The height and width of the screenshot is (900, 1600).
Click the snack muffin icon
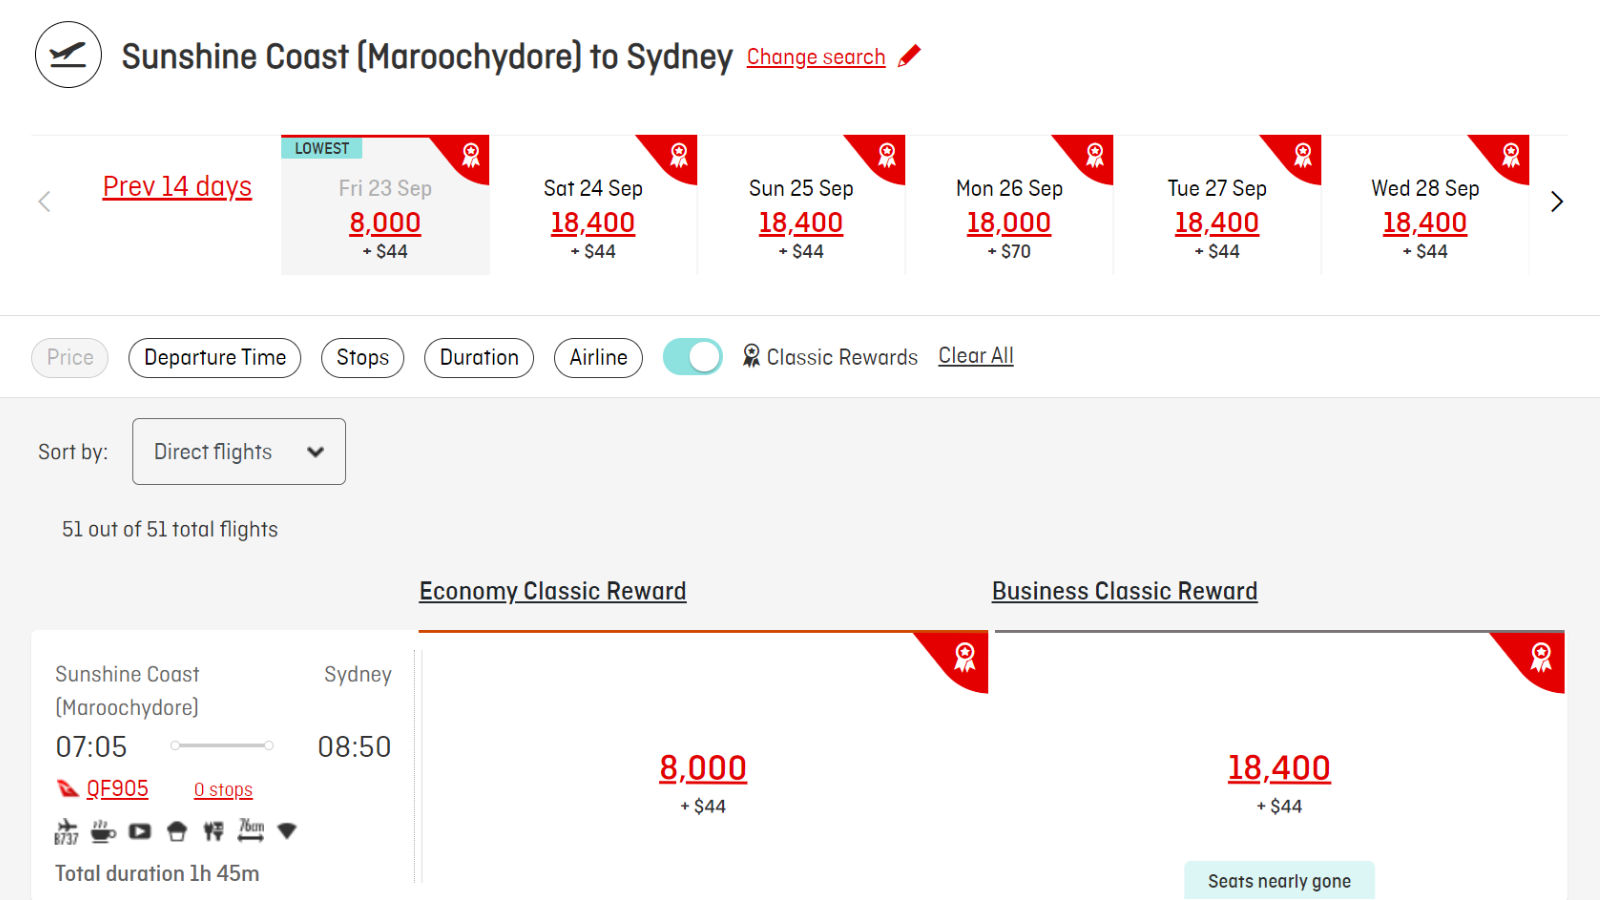click(177, 831)
